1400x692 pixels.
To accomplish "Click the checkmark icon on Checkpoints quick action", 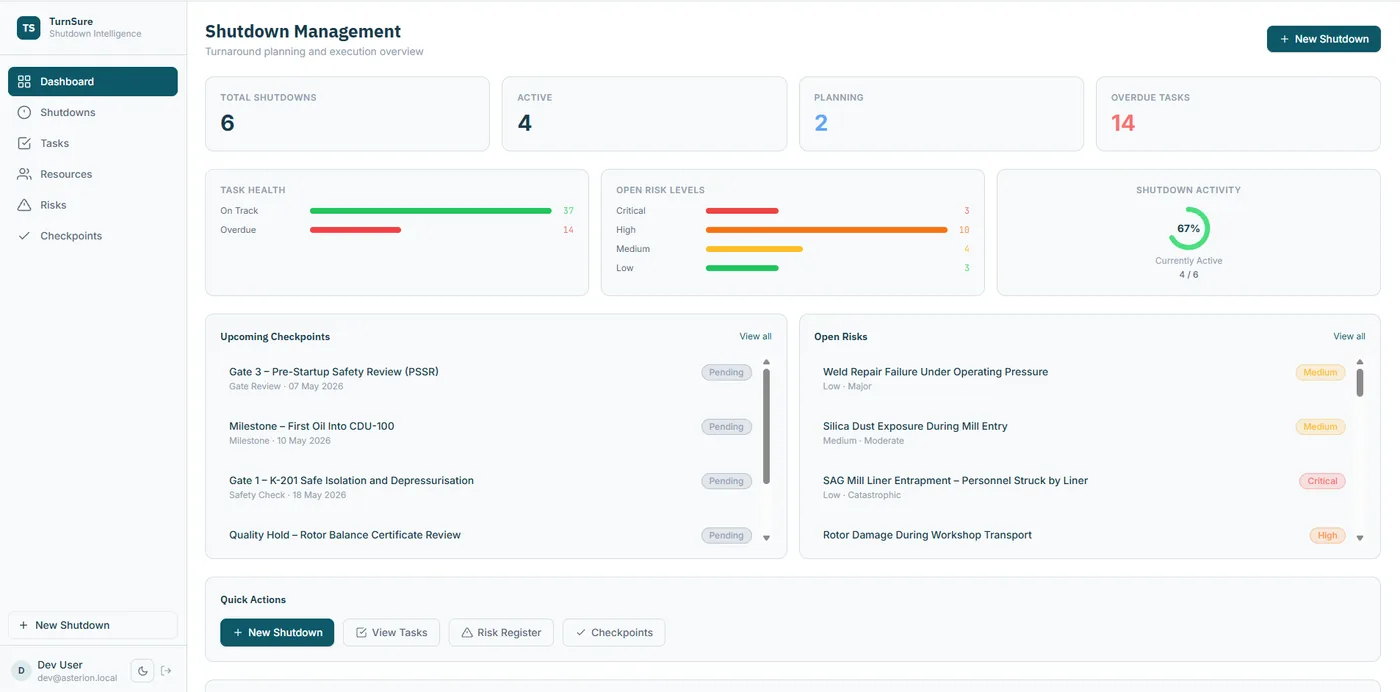I will tap(580, 633).
